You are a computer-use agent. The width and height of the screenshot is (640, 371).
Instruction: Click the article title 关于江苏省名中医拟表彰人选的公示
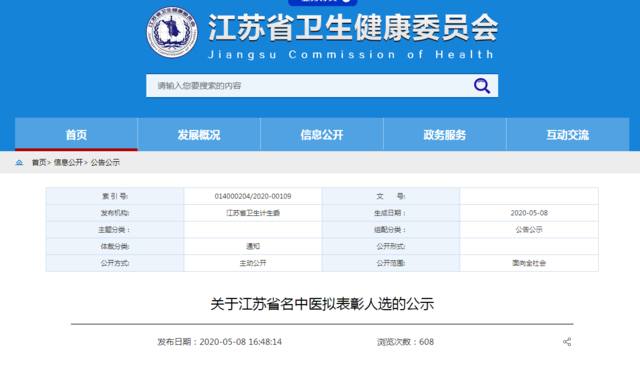tap(322, 304)
